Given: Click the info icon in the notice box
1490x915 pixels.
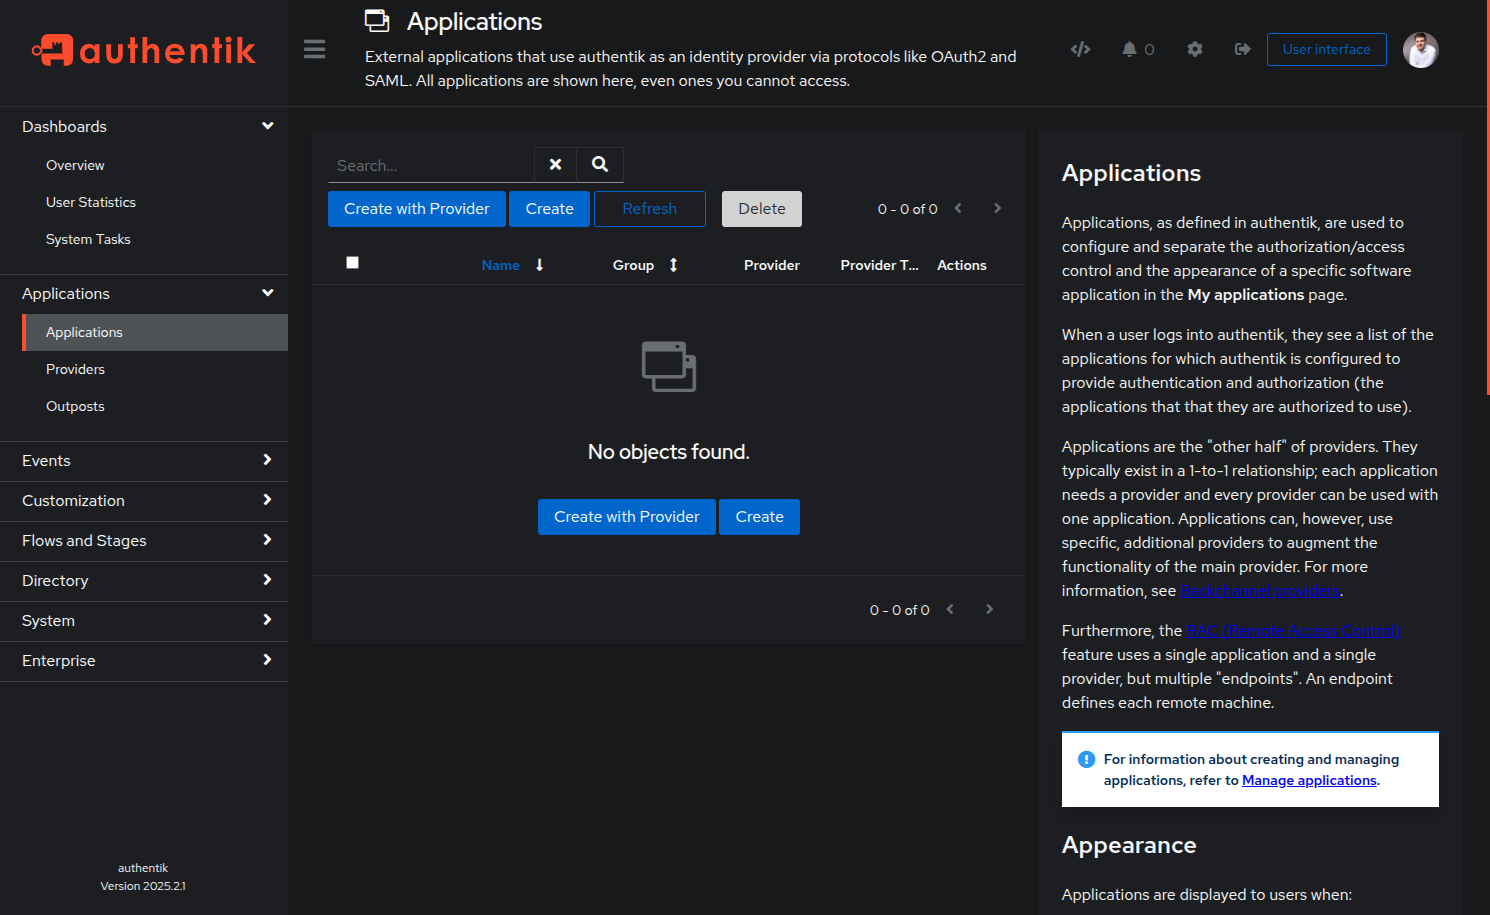Looking at the screenshot, I should (1086, 760).
